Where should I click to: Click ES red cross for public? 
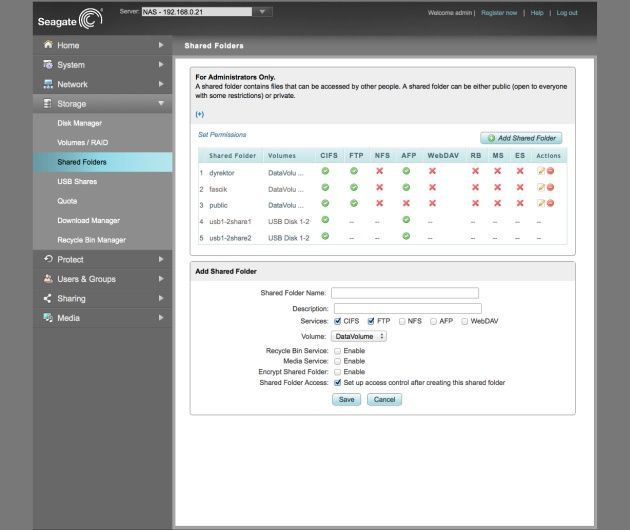(x=520, y=203)
